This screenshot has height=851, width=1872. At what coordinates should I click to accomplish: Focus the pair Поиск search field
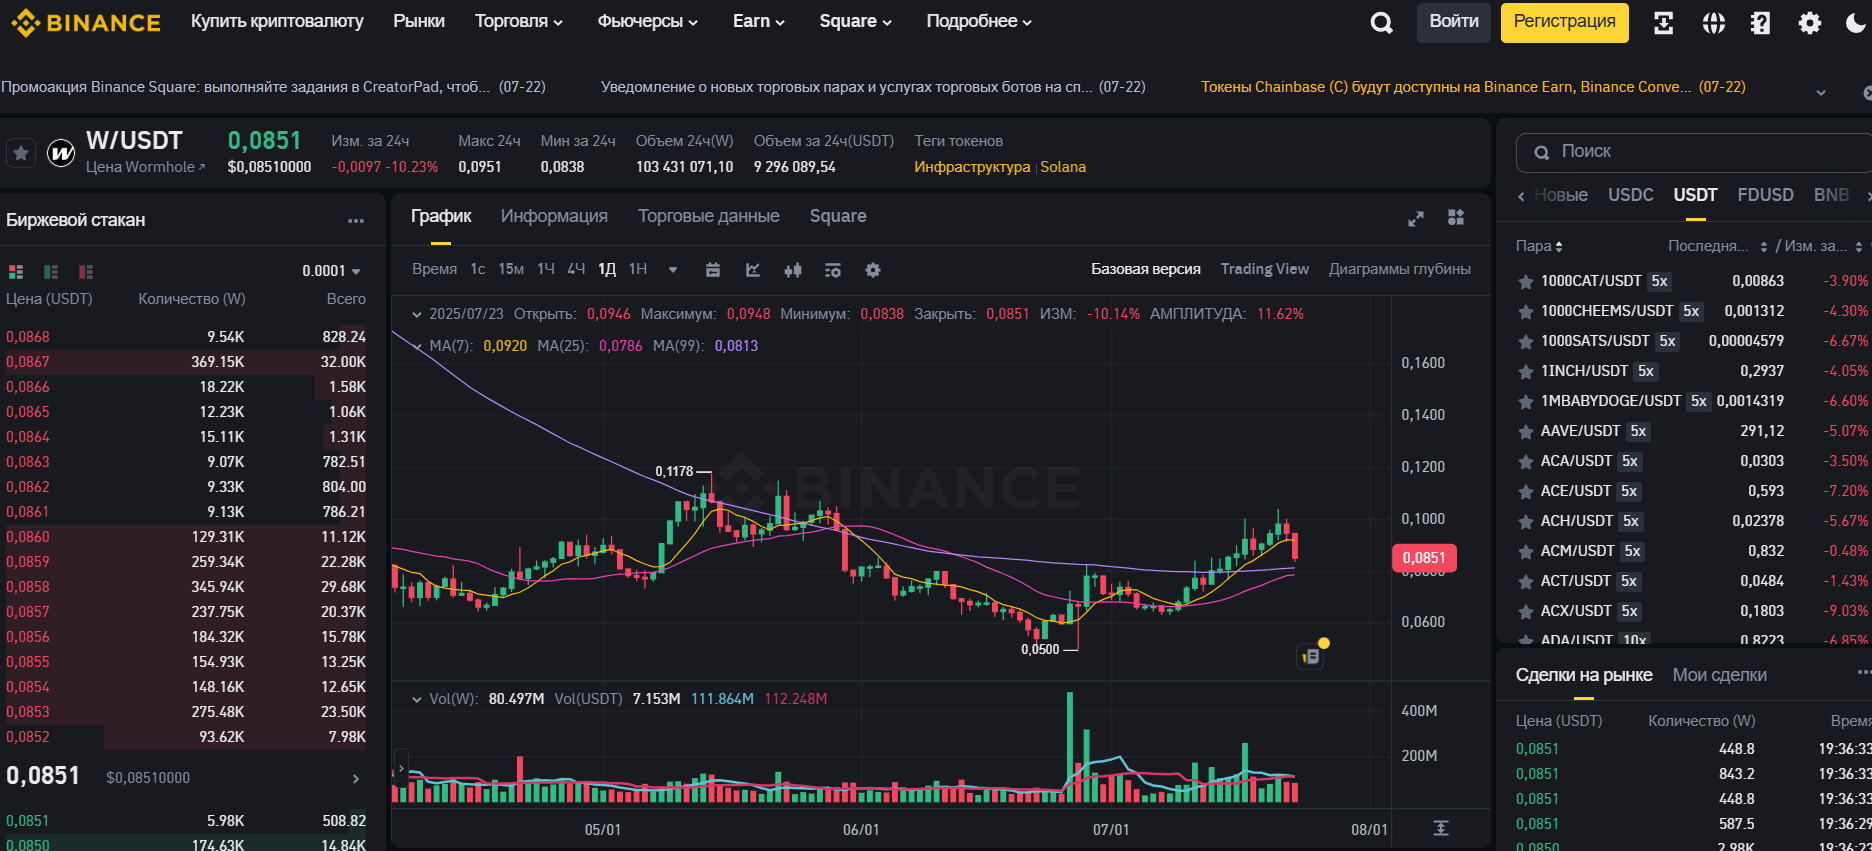[x=1694, y=152]
